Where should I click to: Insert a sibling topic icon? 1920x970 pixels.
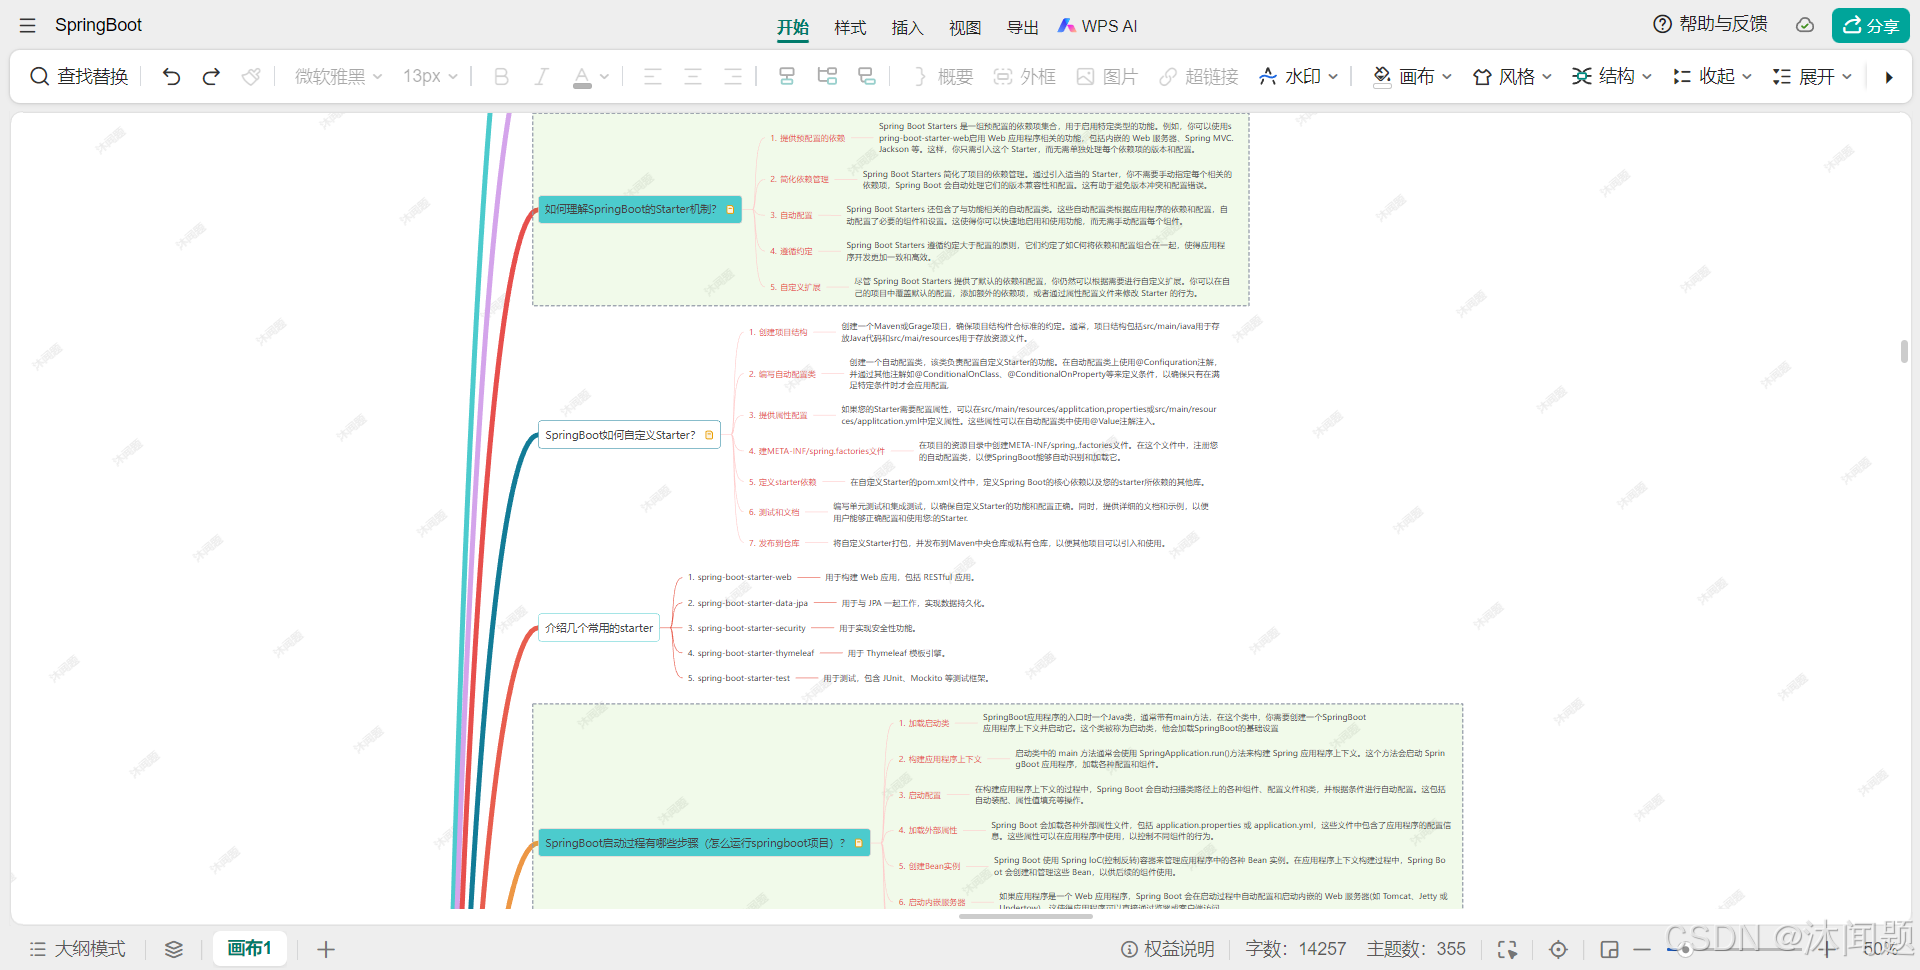point(787,76)
